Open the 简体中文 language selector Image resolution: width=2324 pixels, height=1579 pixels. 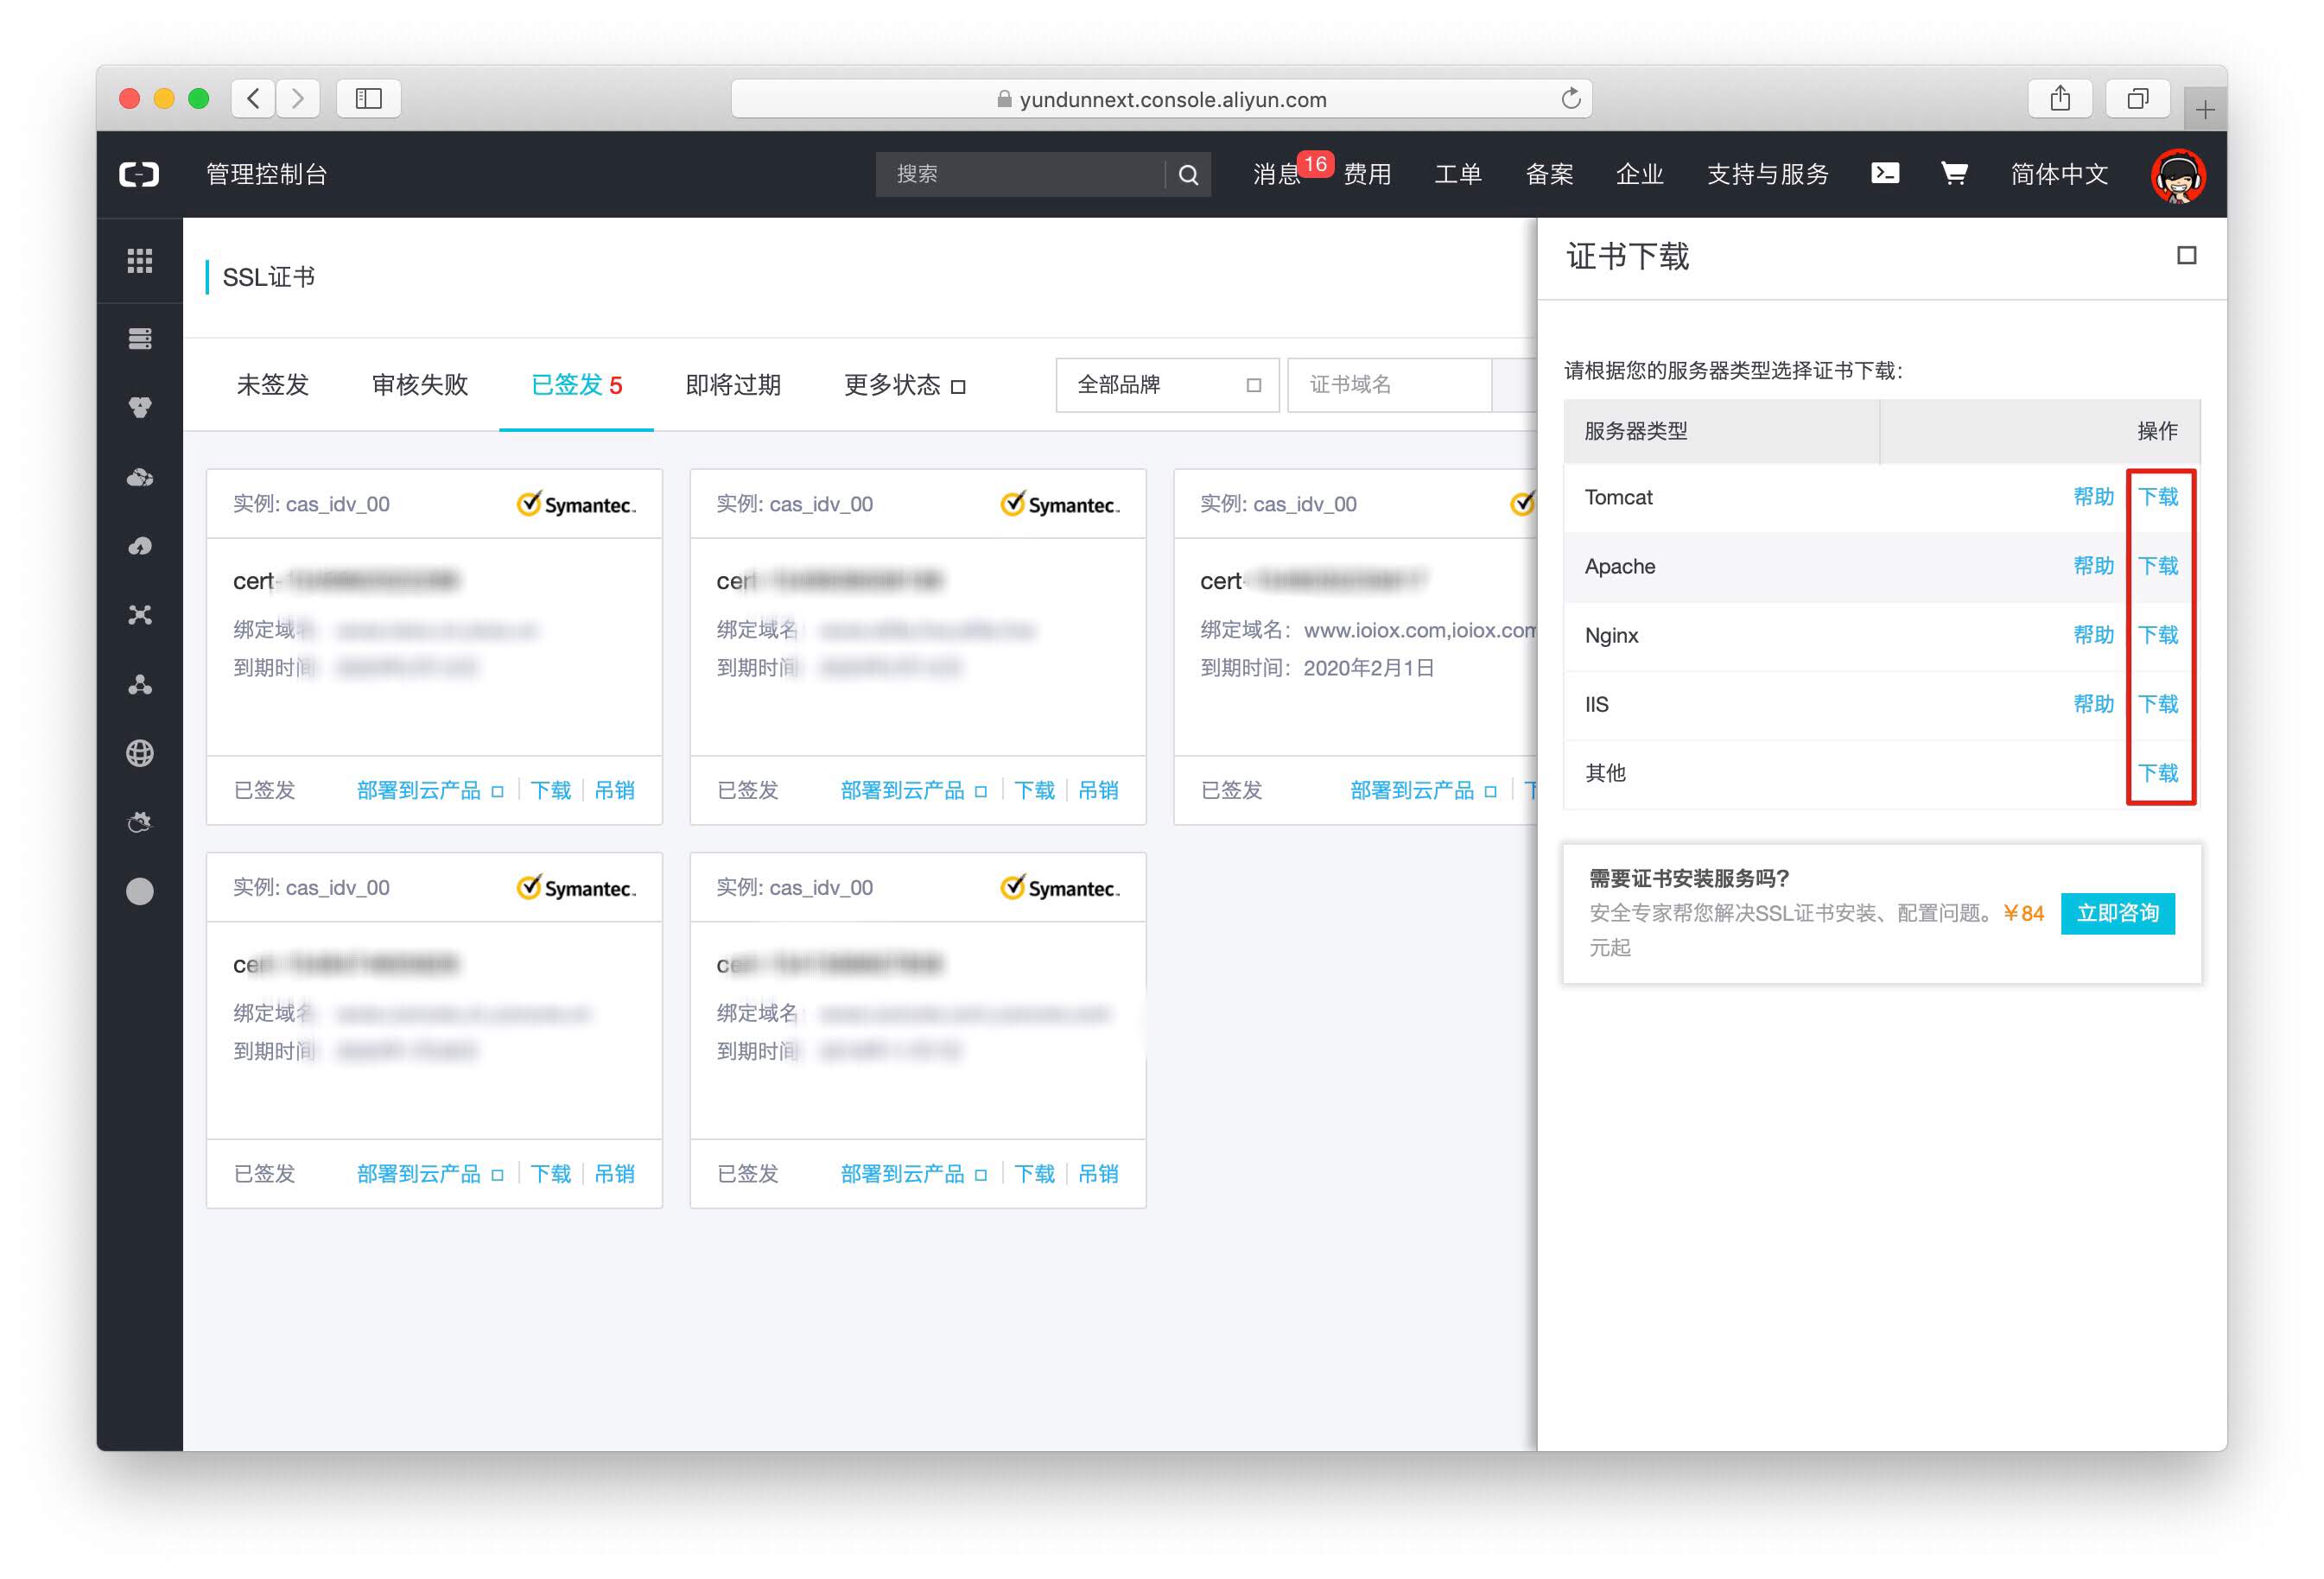2059,174
